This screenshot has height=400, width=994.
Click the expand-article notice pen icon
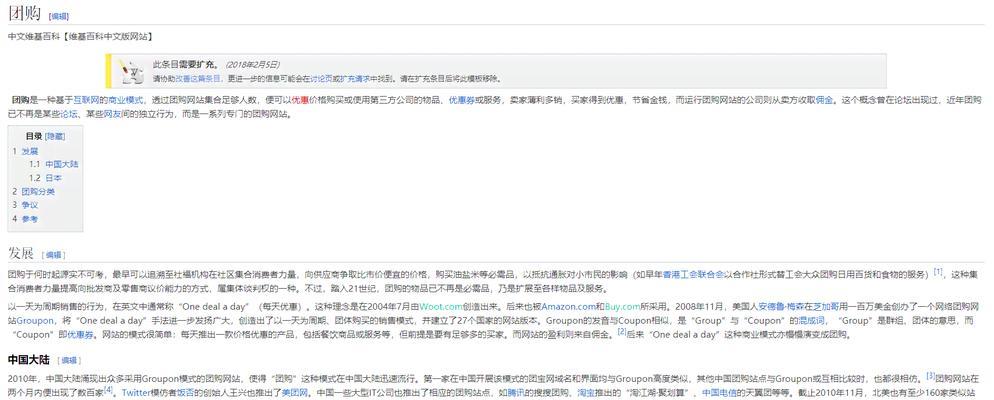pyautogui.click(x=132, y=71)
